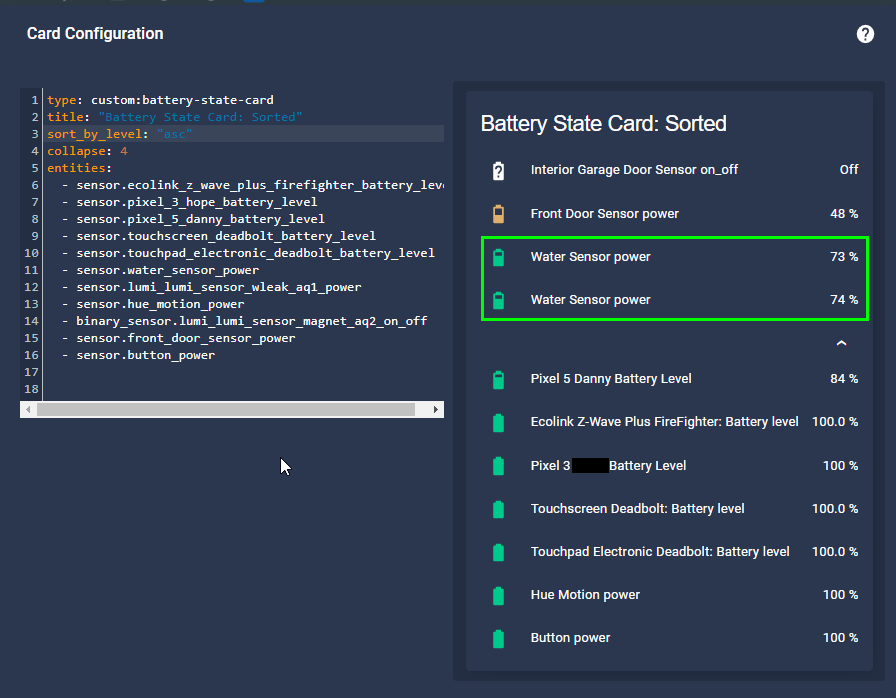Place cursor on the title line in editor
This screenshot has height=698, width=896.
coord(174,117)
